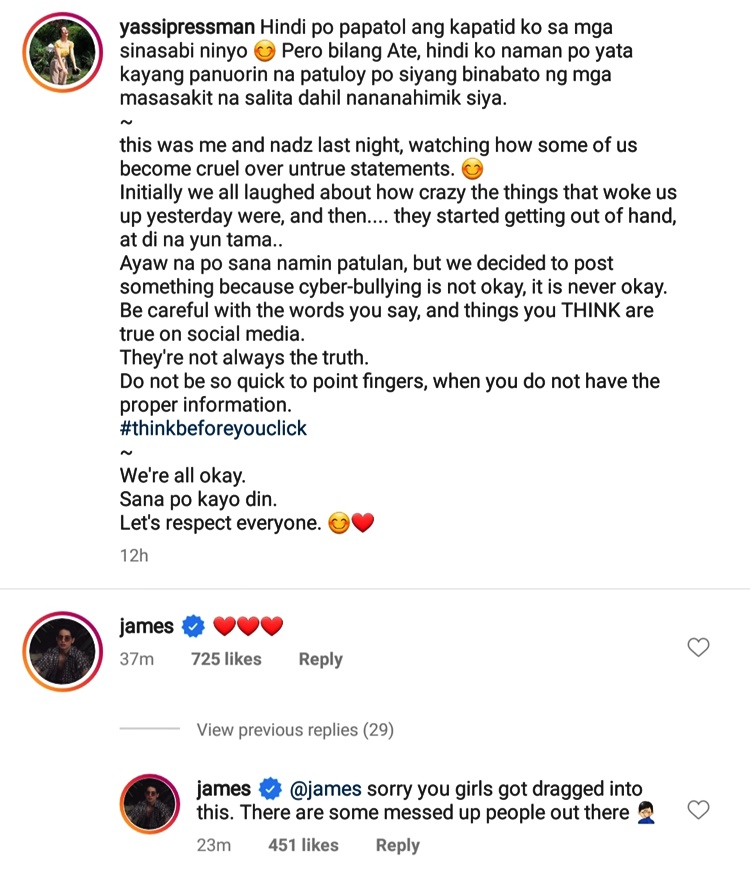Tap the james username on the hearts comment
This screenshot has height=886, width=750.
tap(146, 627)
